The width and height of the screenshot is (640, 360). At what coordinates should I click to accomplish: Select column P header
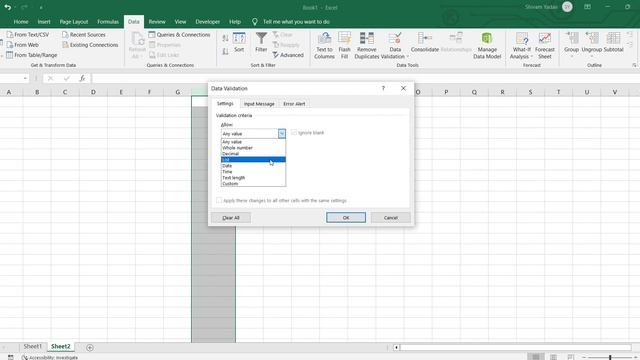pyautogui.click(x=446, y=92)
